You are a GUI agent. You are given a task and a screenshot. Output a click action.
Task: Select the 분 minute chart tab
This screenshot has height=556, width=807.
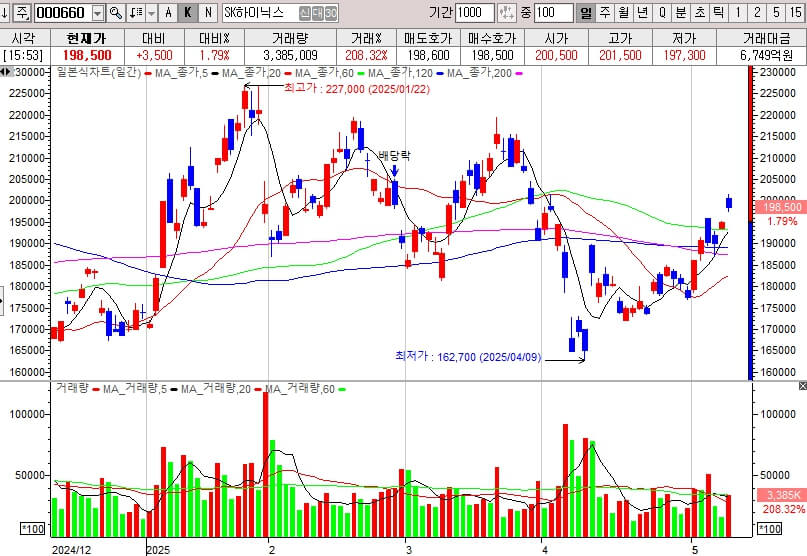[681, 12]
